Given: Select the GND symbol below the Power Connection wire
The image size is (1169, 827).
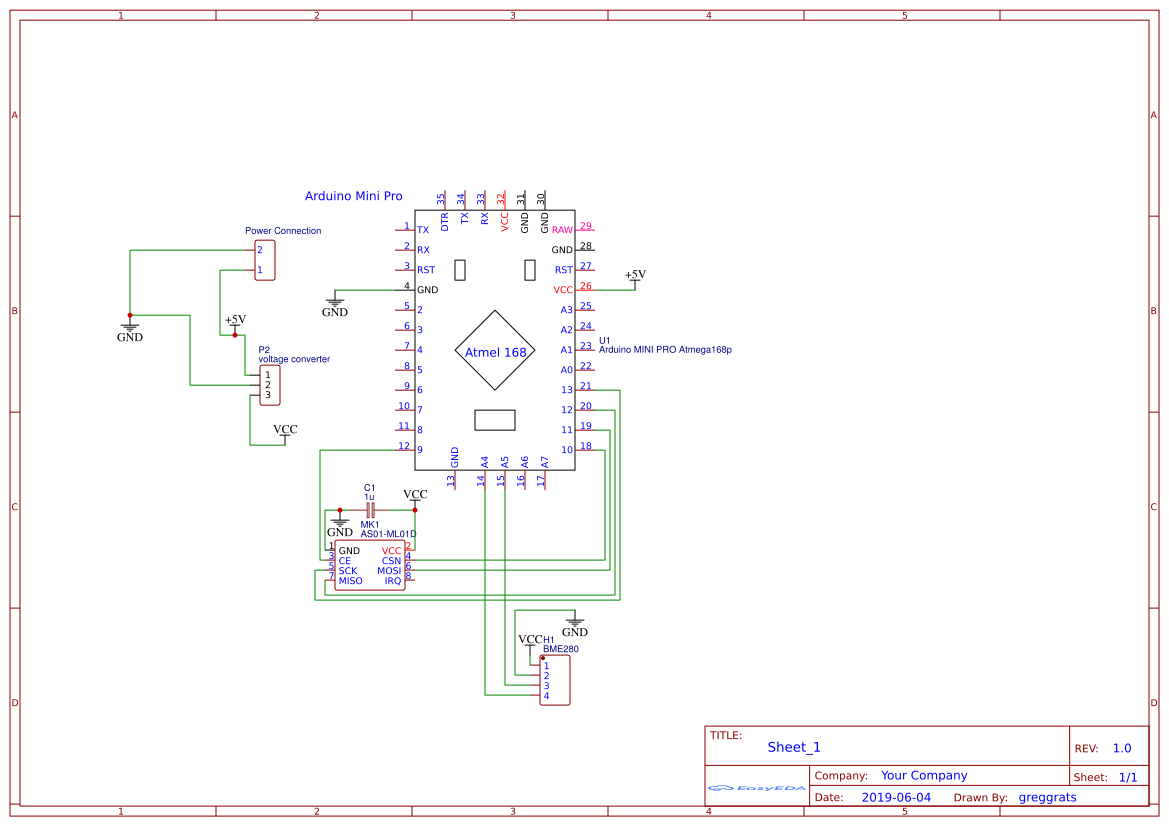Looking at the screenshot, I should 130,331.
